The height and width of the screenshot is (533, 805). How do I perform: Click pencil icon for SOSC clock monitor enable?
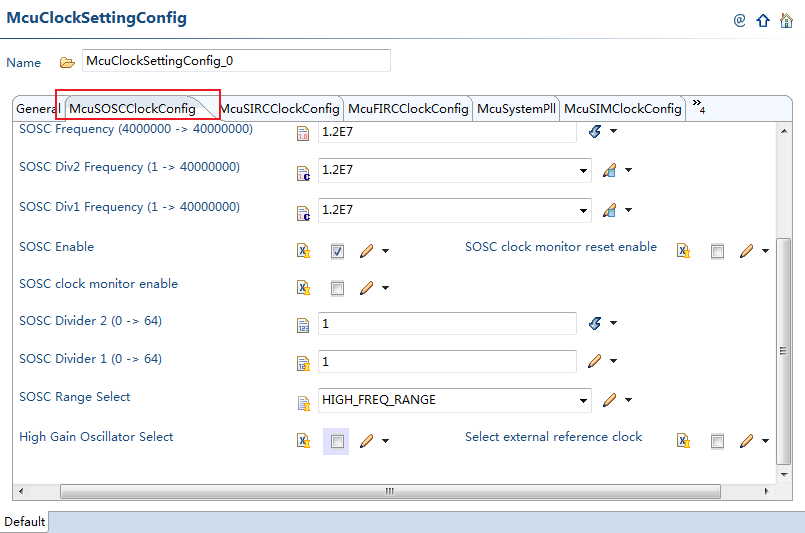[367, 288]
